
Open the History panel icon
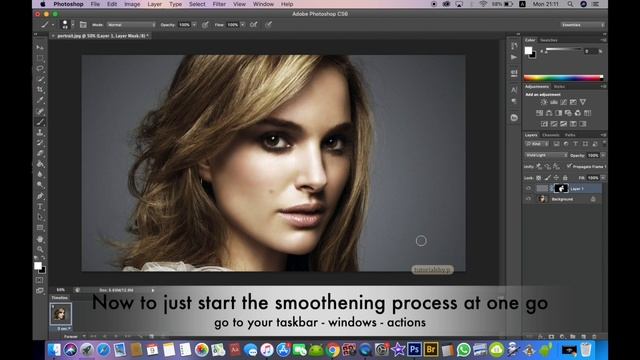click(x=514, y=46)
